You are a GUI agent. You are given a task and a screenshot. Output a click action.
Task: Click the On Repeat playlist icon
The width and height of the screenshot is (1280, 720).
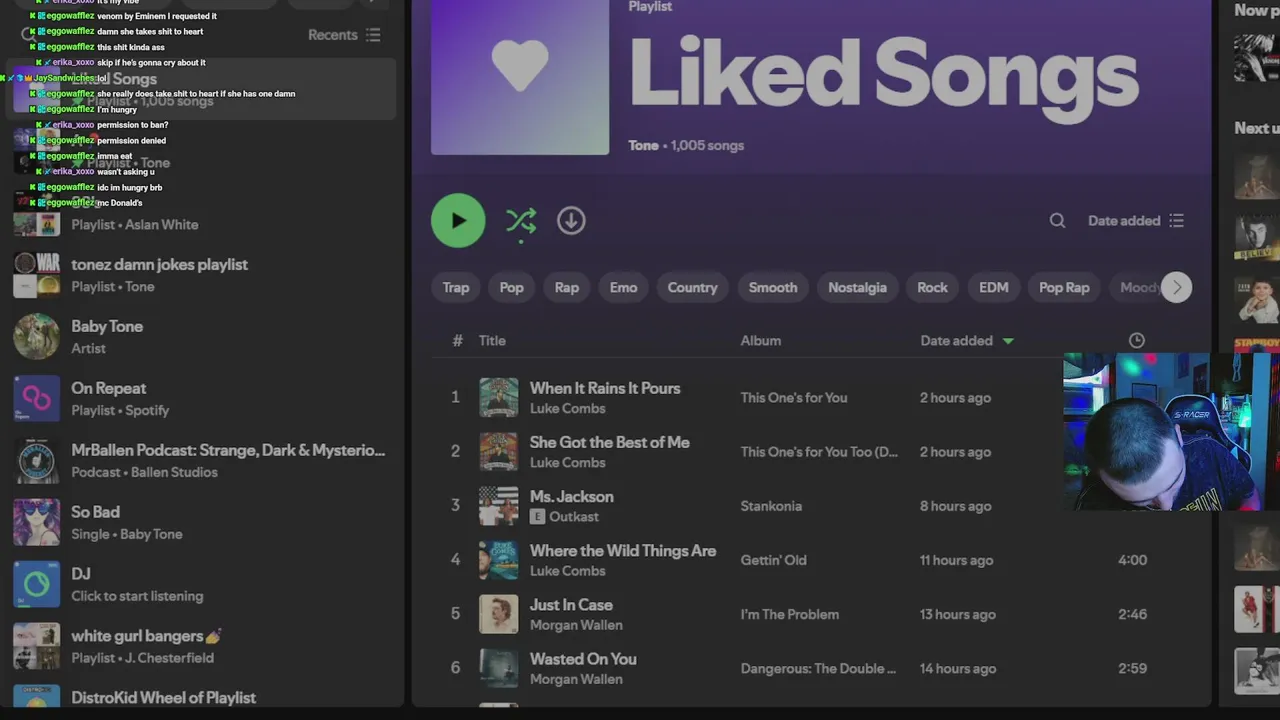coord(36,399)
